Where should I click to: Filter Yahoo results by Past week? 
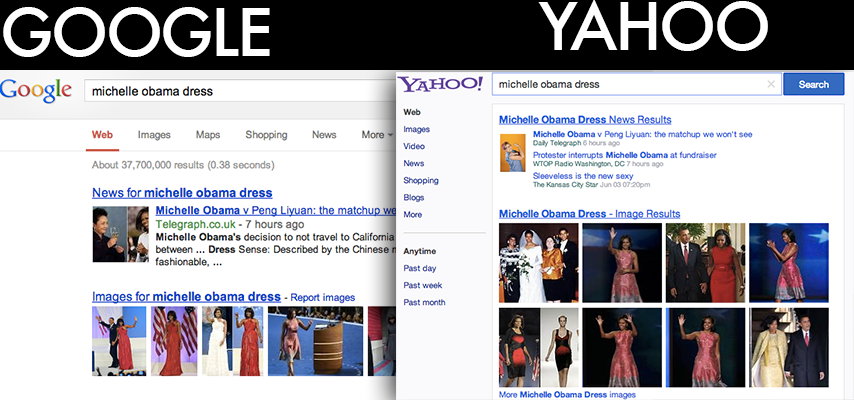[423, 285]
